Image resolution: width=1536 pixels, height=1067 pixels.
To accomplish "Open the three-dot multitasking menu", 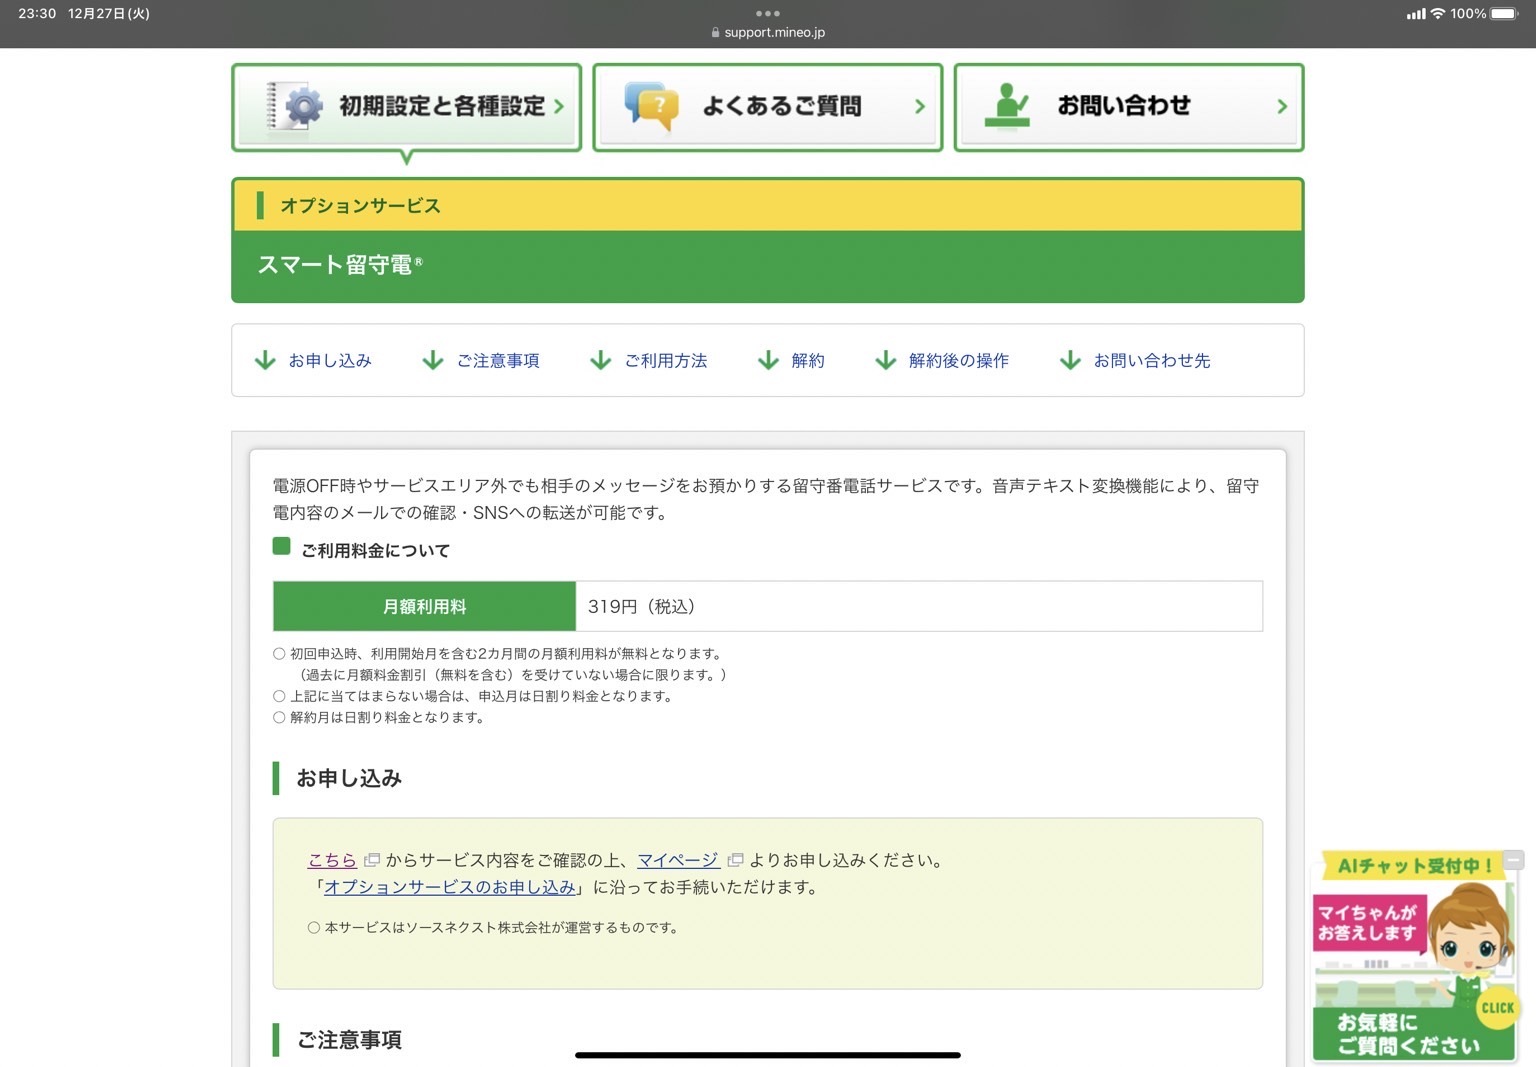I will (x=767, y=13).
